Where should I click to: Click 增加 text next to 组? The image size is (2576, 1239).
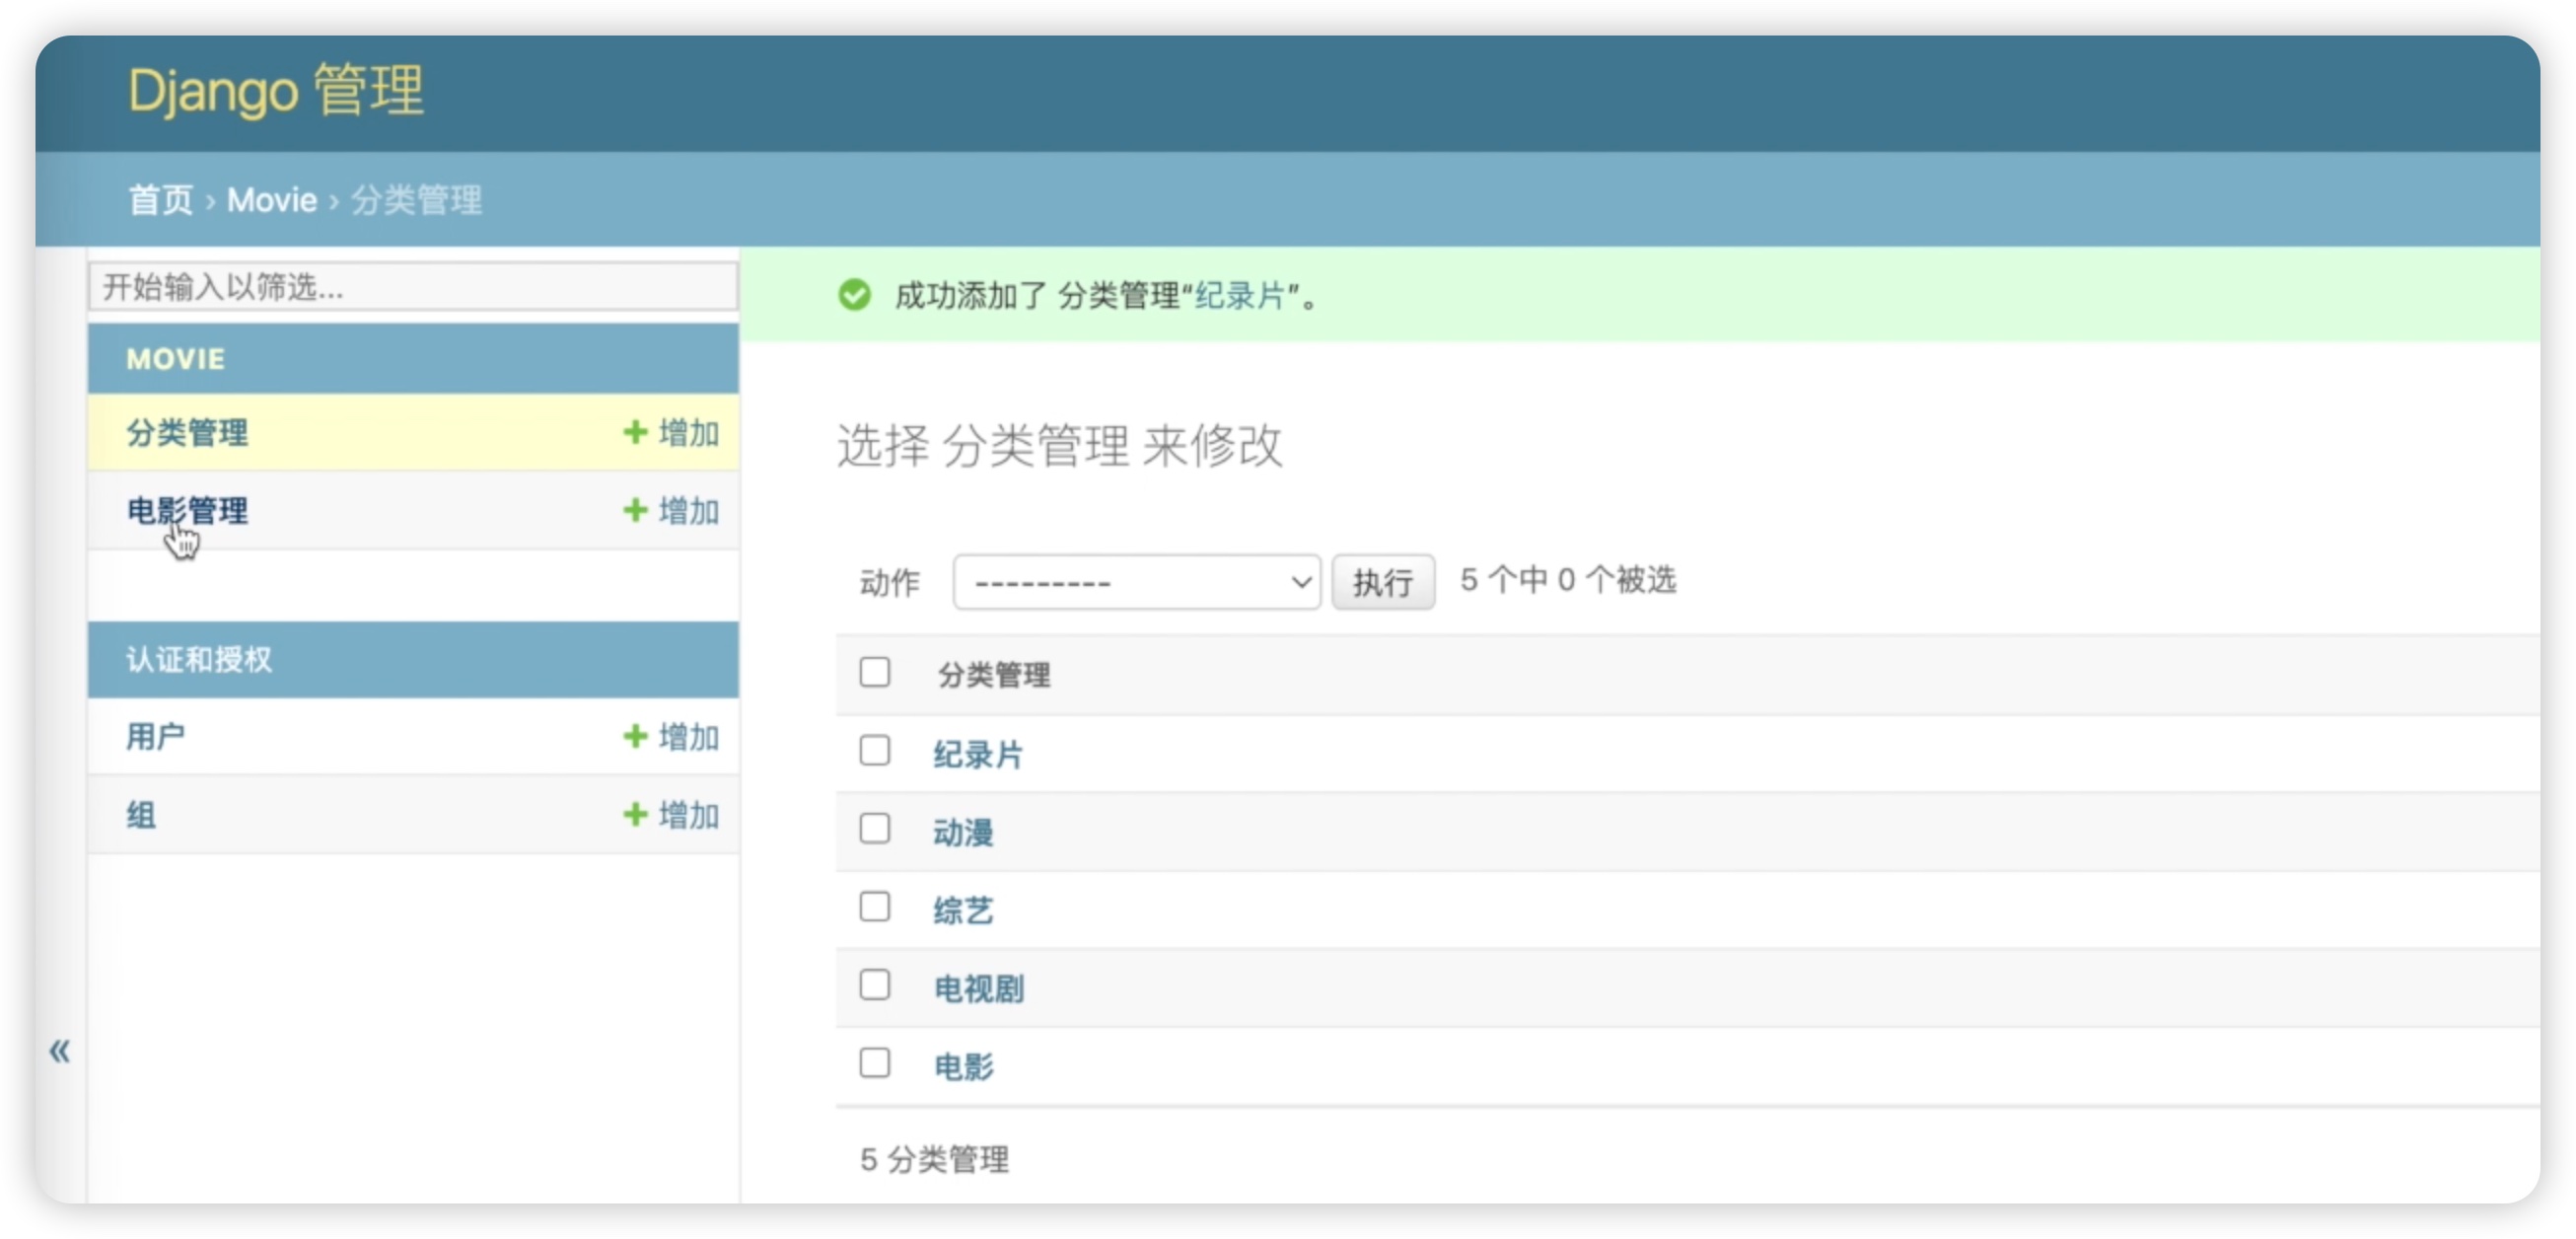coord(689,814)
